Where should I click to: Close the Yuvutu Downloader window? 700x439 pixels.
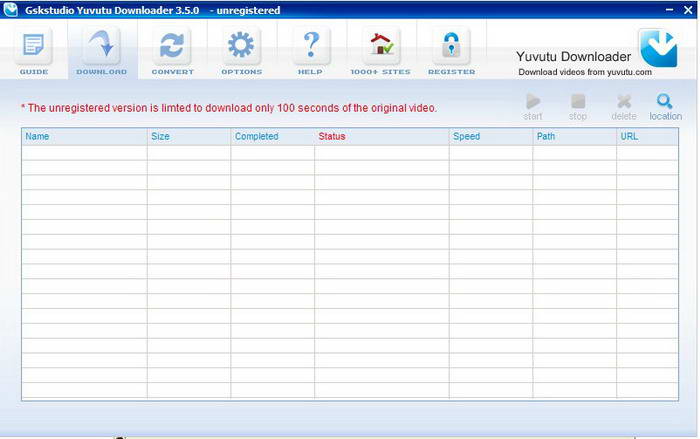coord(688,10)
